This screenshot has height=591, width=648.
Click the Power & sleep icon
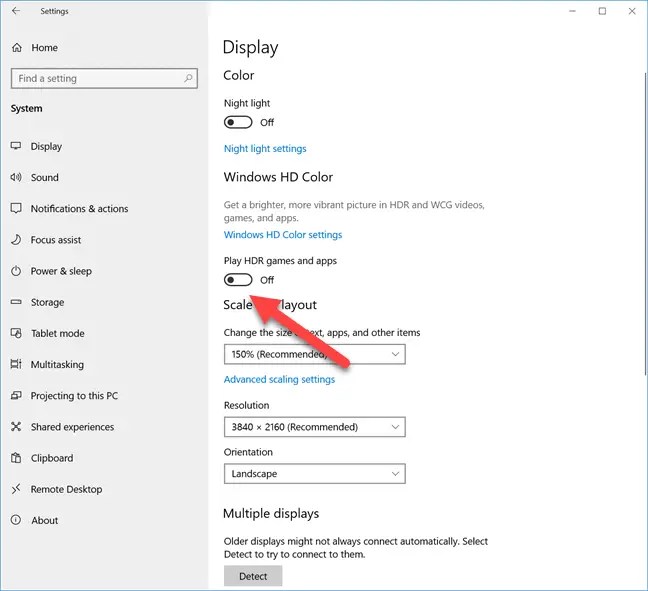[16, 271]
